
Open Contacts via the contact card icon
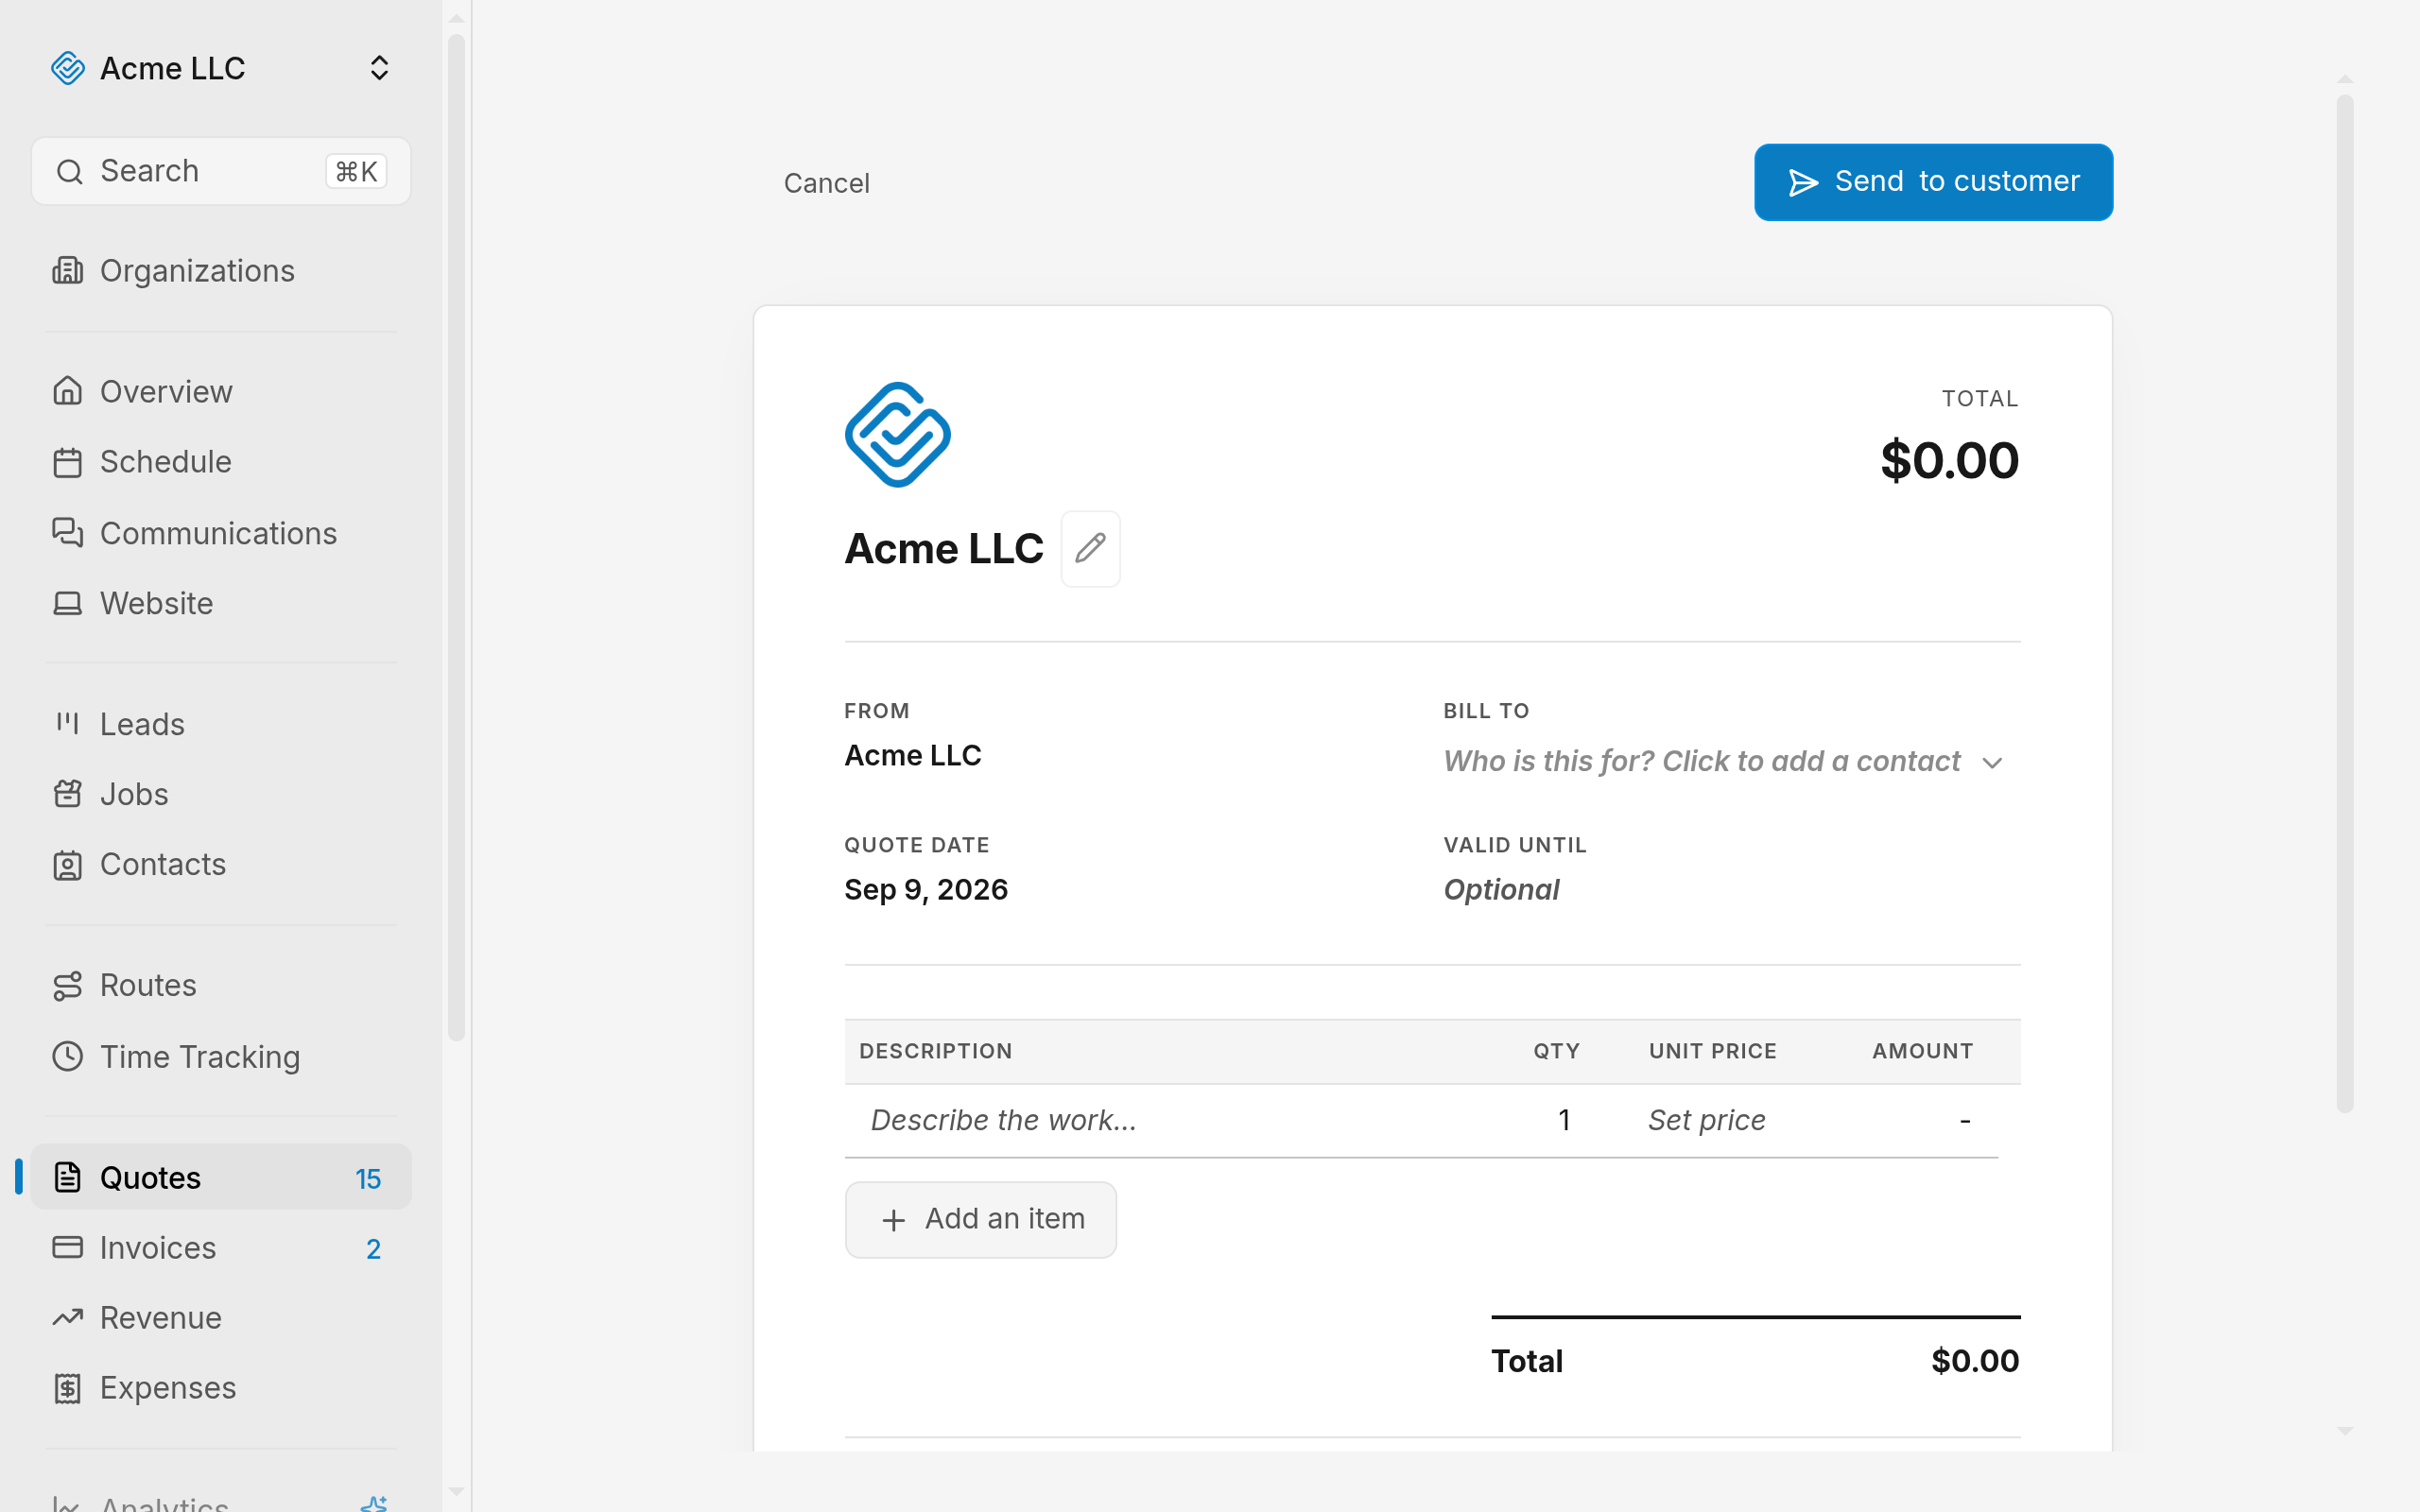[x=67, y=864]
